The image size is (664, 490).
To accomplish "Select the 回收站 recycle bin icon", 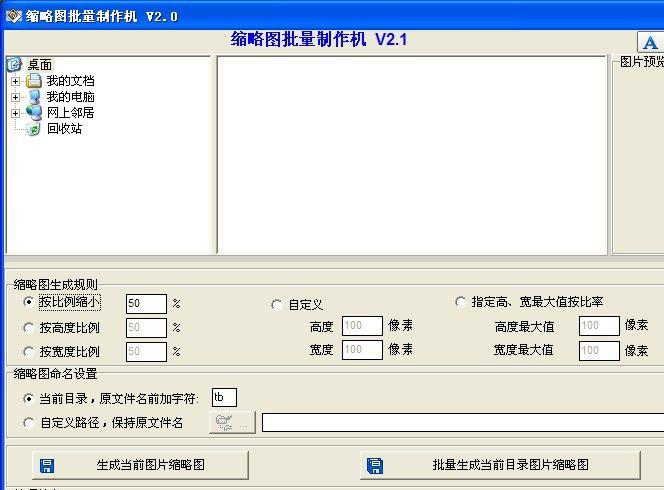I will coord(34,129).
